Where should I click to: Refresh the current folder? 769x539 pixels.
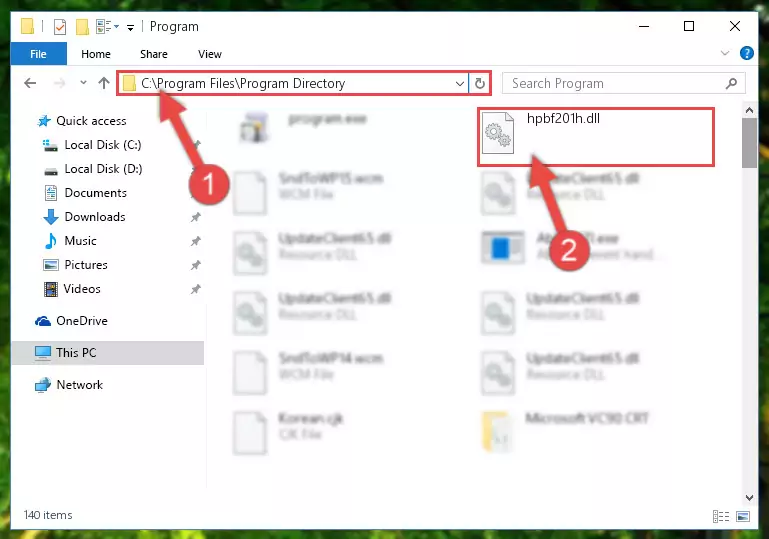[x=480, y=83]
